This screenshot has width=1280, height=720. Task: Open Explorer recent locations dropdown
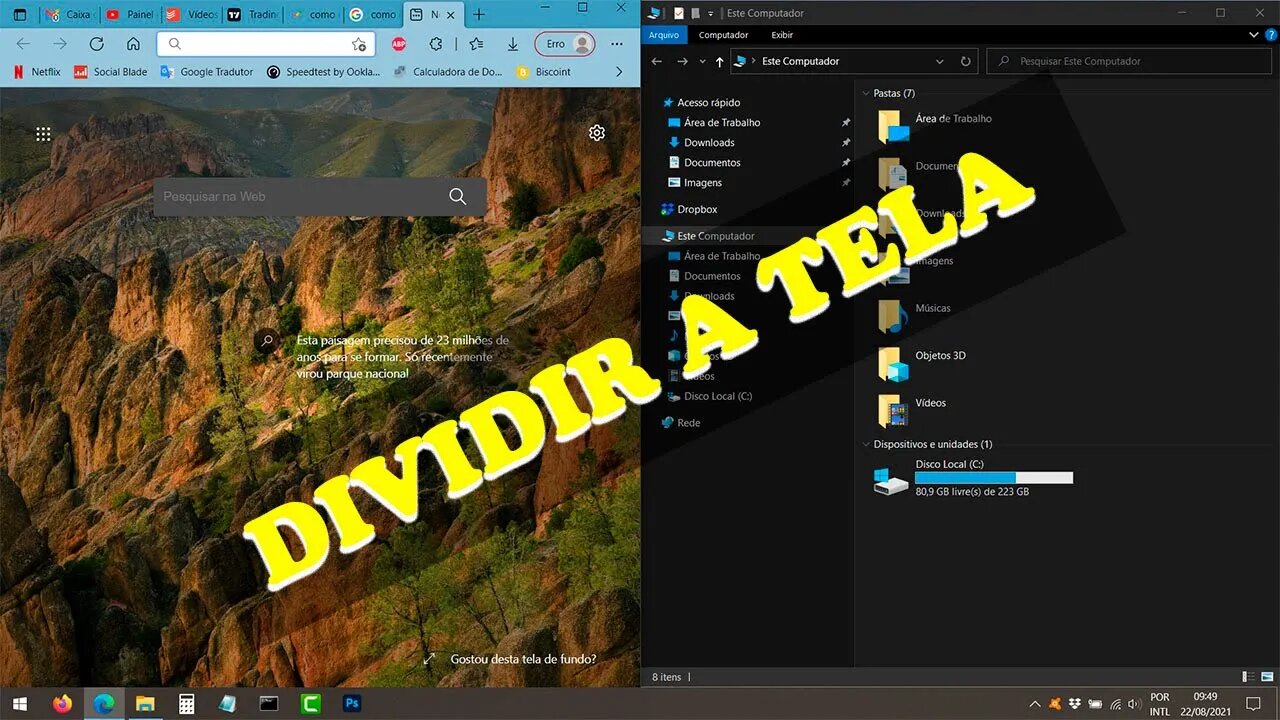(x=702, y=61)
